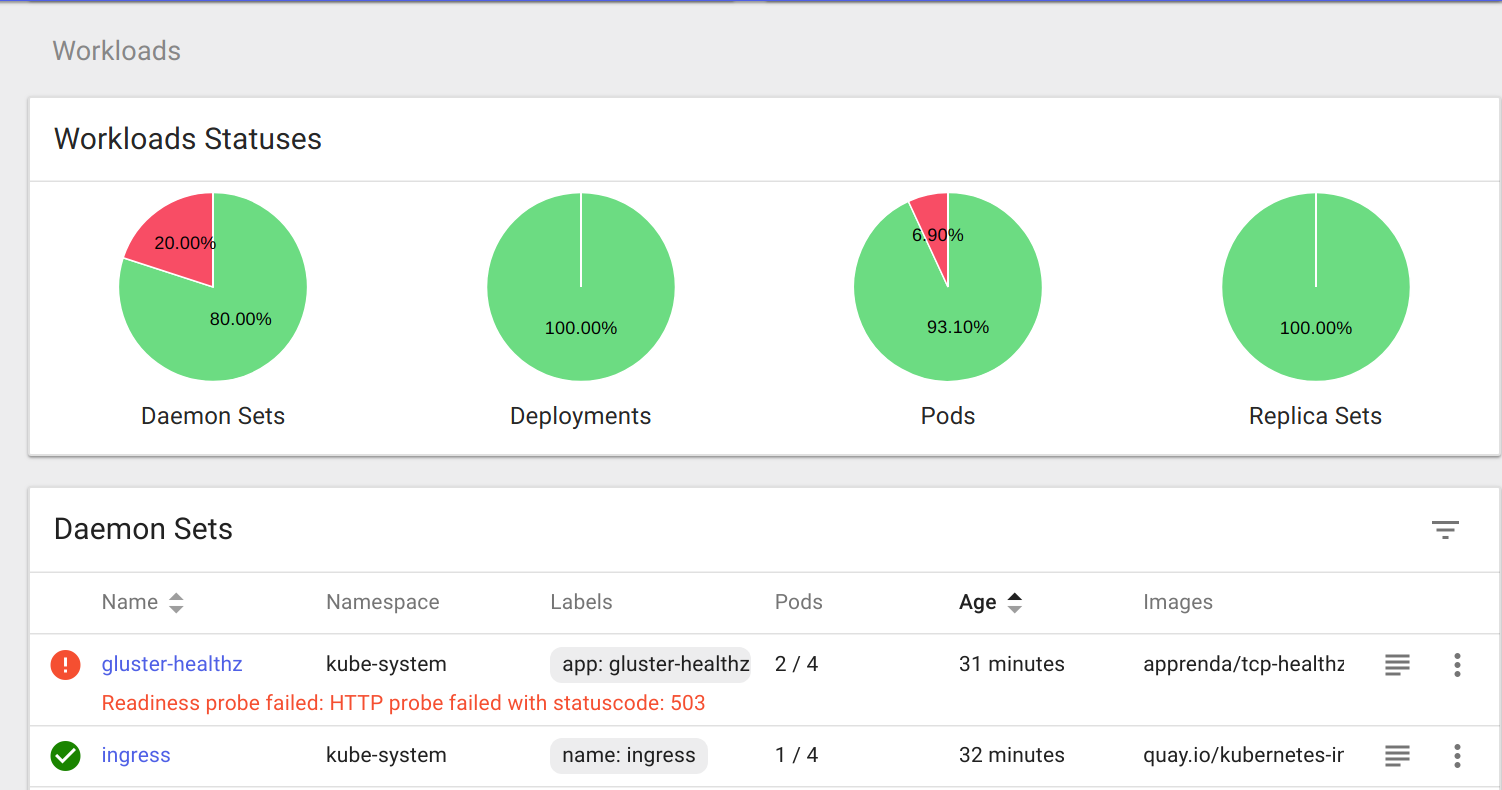
Task: Click the green check status icon of ingress
Action: pyautogui.click(x=65, y=755)
